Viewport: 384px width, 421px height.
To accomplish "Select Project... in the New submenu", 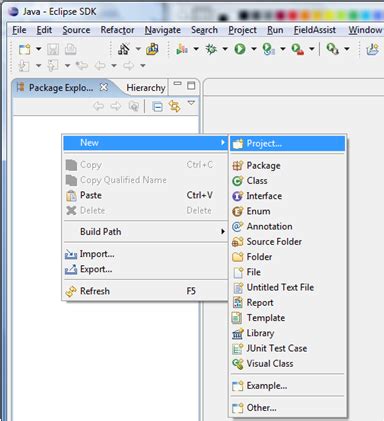I will click(x=288, y=144).
